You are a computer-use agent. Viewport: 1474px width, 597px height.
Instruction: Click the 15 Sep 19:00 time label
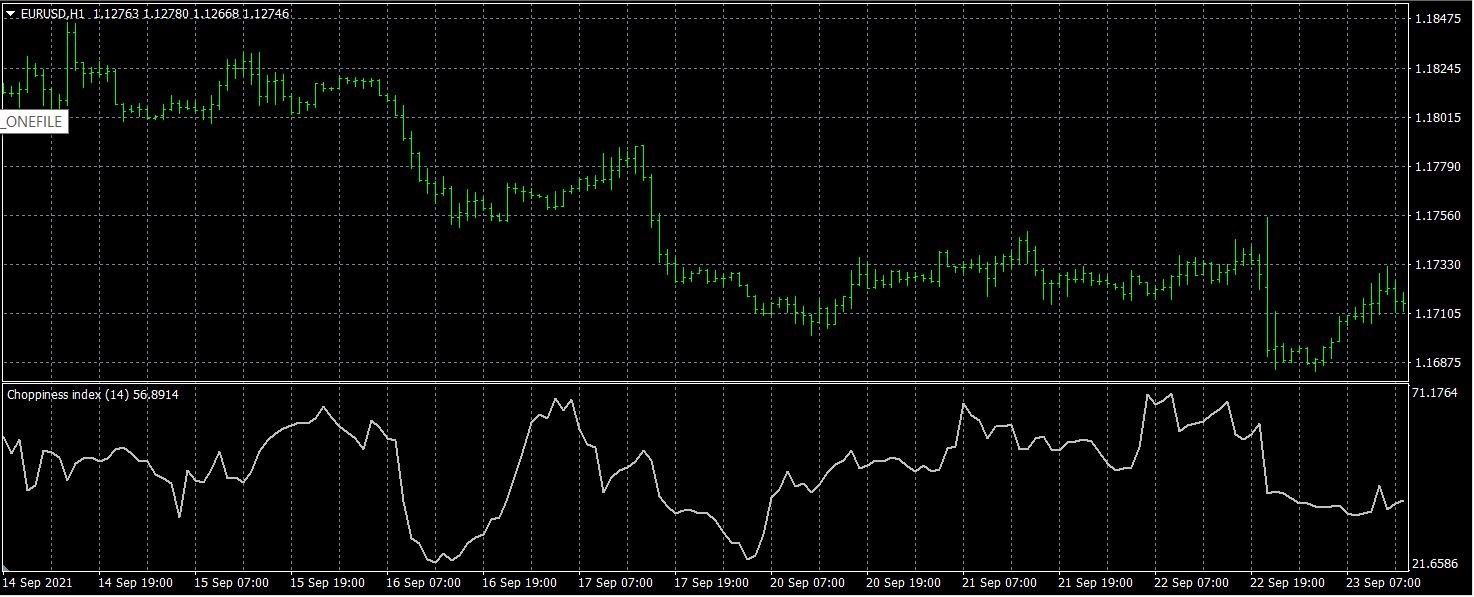(x=327, y=583)
